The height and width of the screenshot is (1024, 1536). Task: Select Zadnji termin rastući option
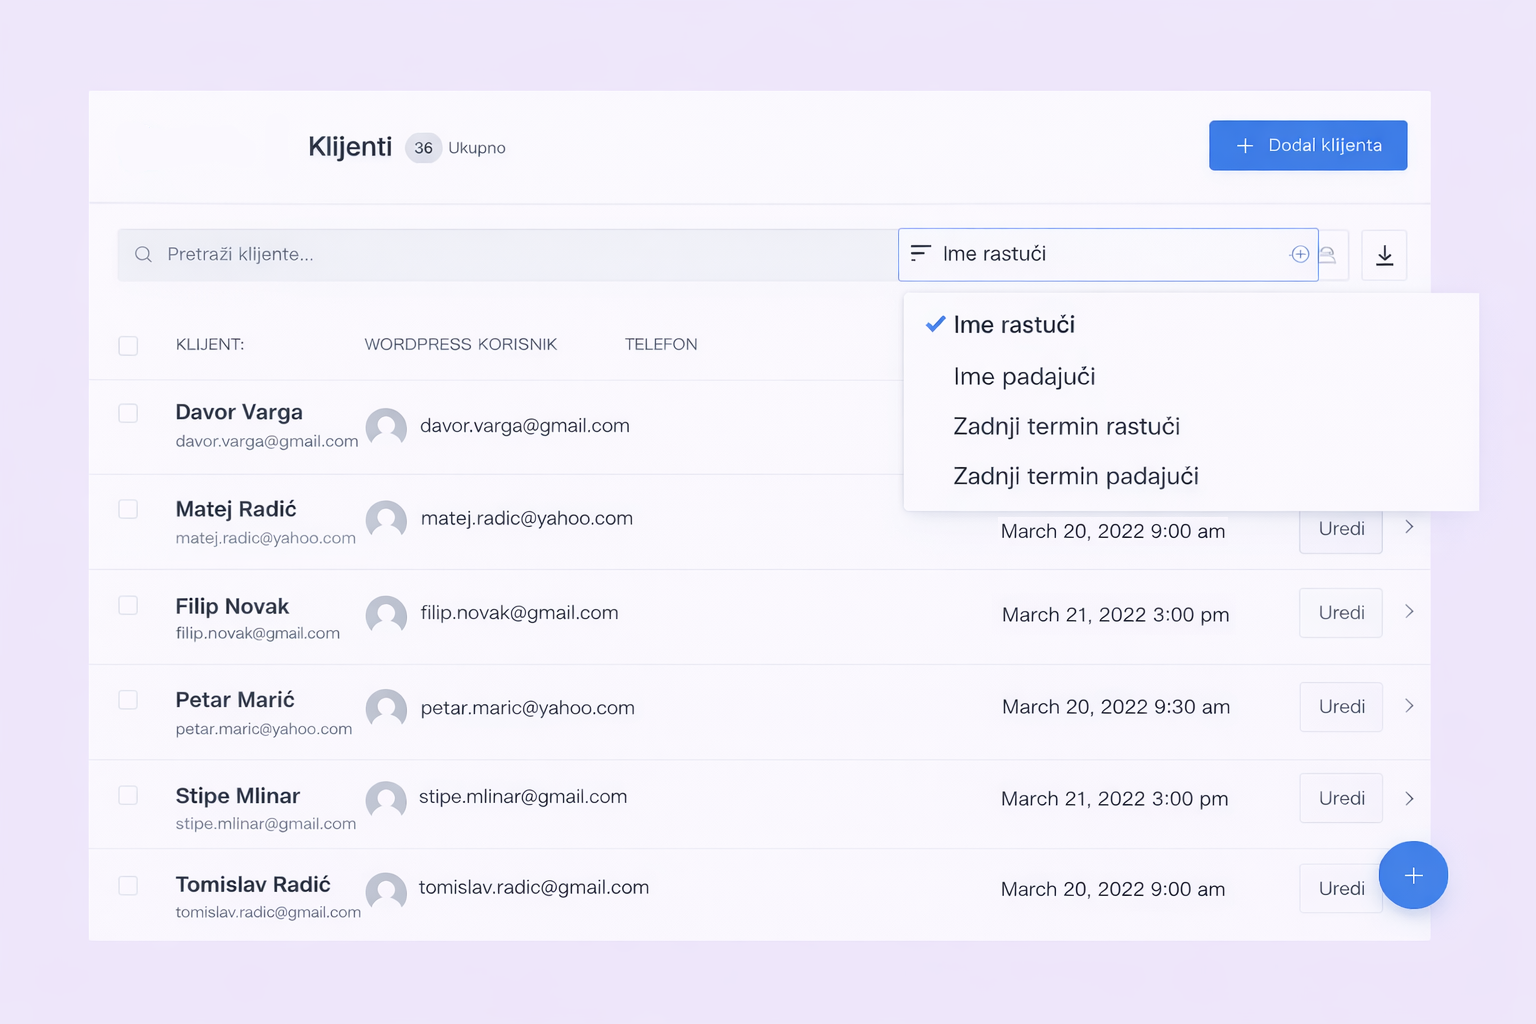click(1066, 427)
